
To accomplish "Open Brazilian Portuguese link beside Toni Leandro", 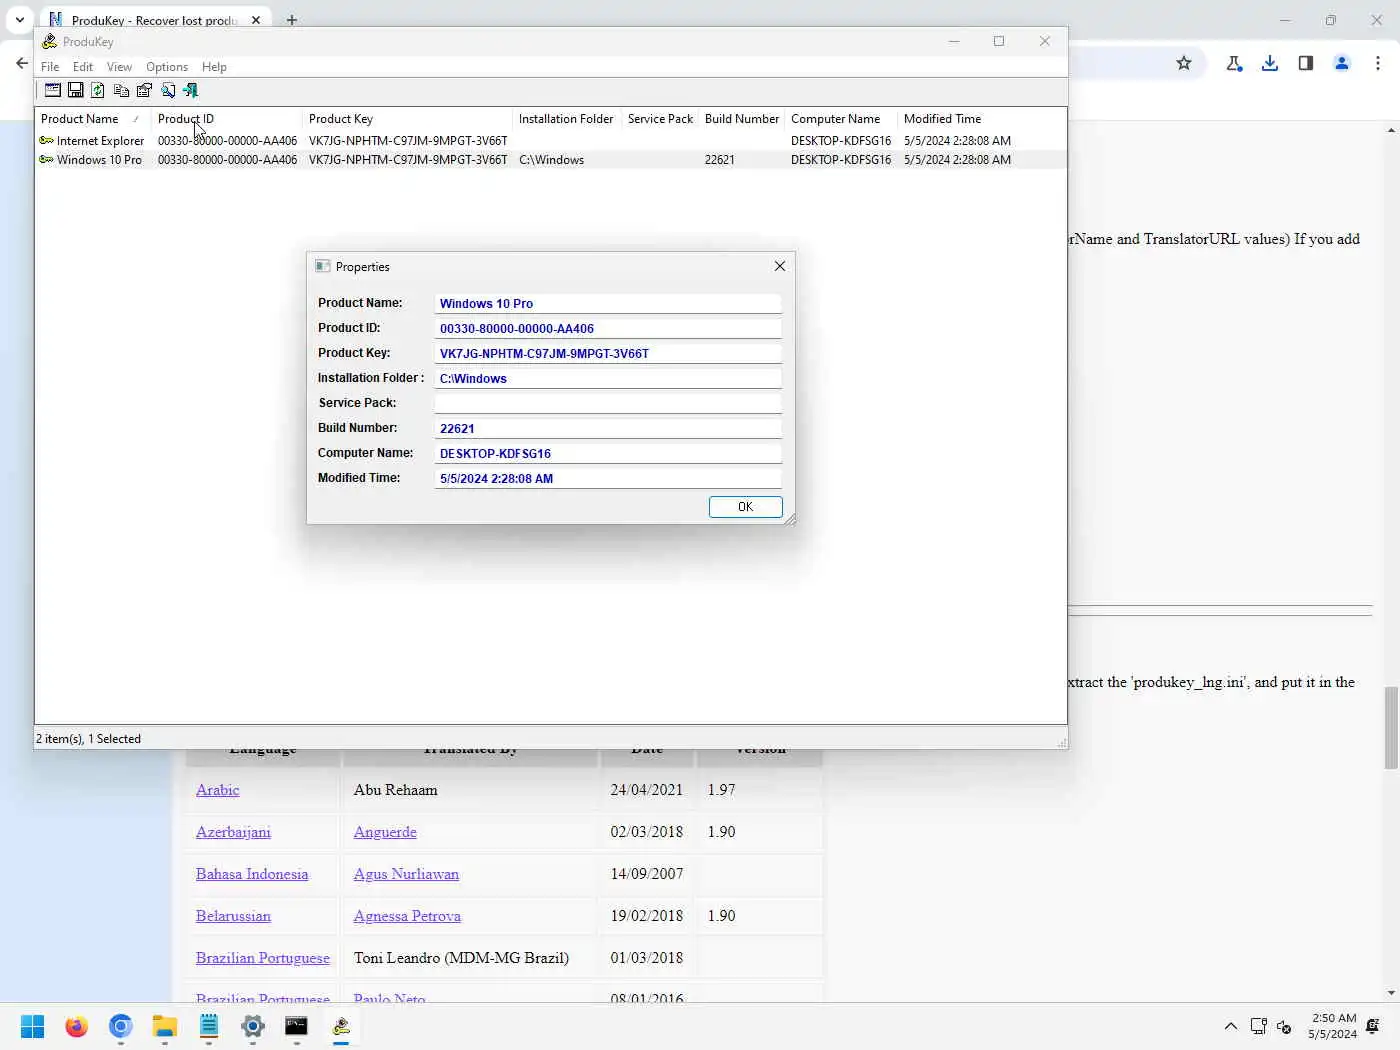I will pos(263,958).
